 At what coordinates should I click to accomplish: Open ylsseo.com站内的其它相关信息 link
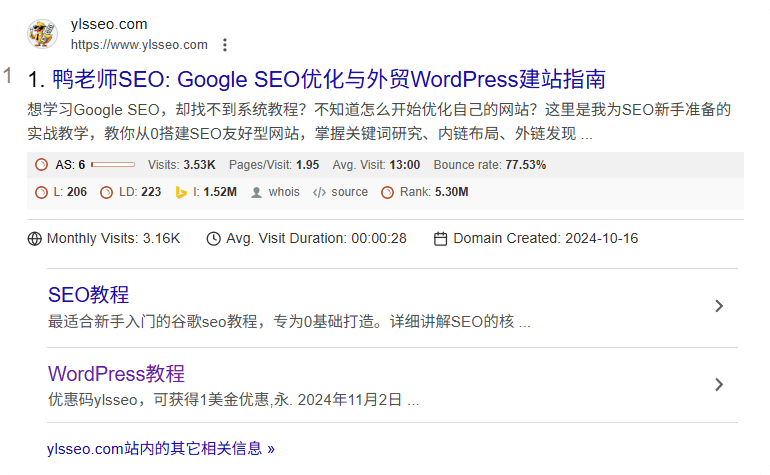[161, 448]
